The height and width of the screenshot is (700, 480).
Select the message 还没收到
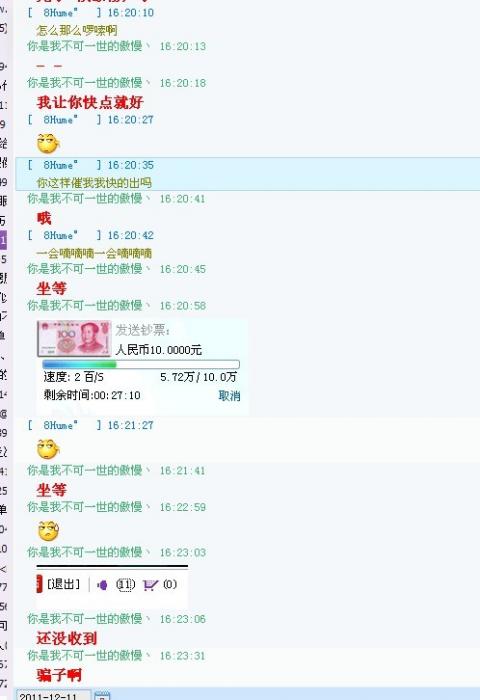click(67, 638)
